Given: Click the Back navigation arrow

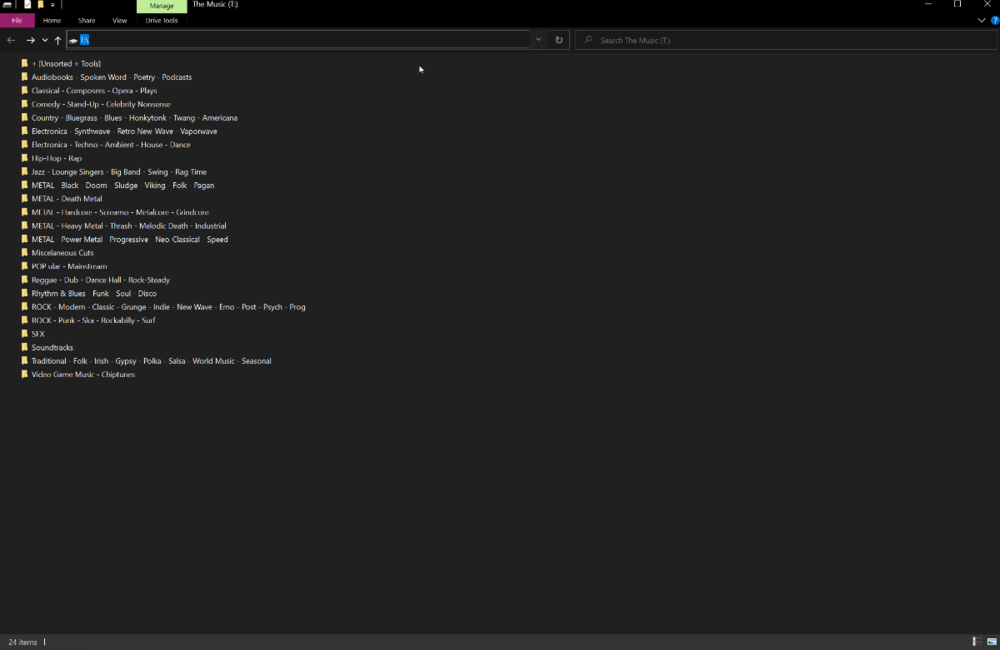Looking at the screenshot, I should (x=10, y=40).
